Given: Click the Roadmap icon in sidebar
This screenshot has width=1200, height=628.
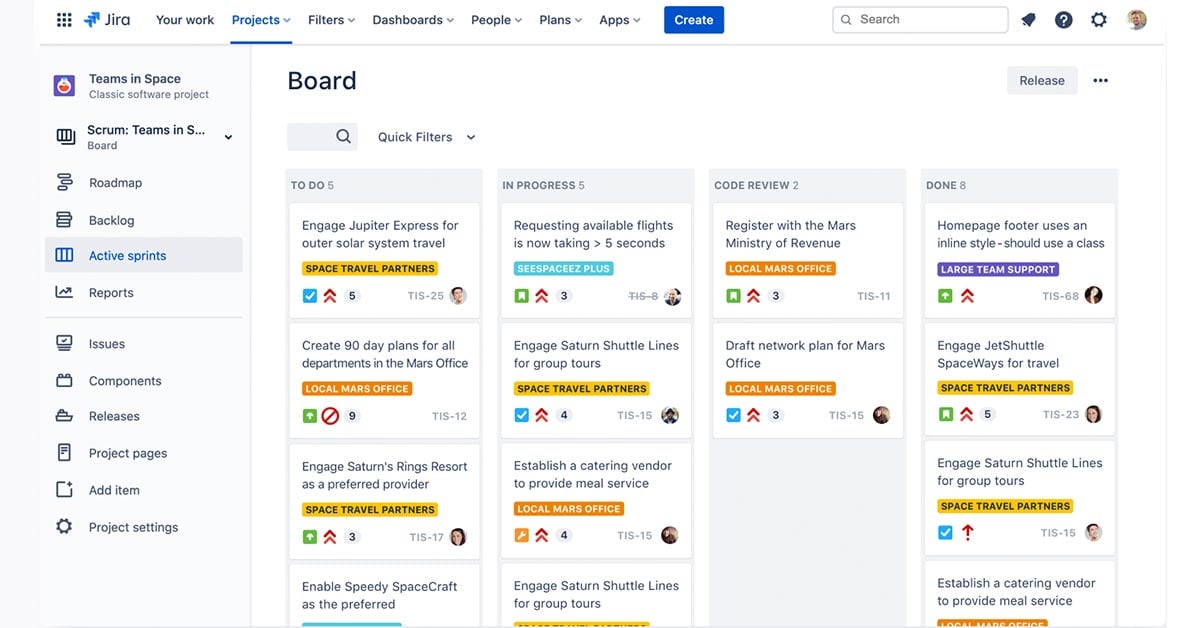Looking at the screenshot, I should pos(65,182).
